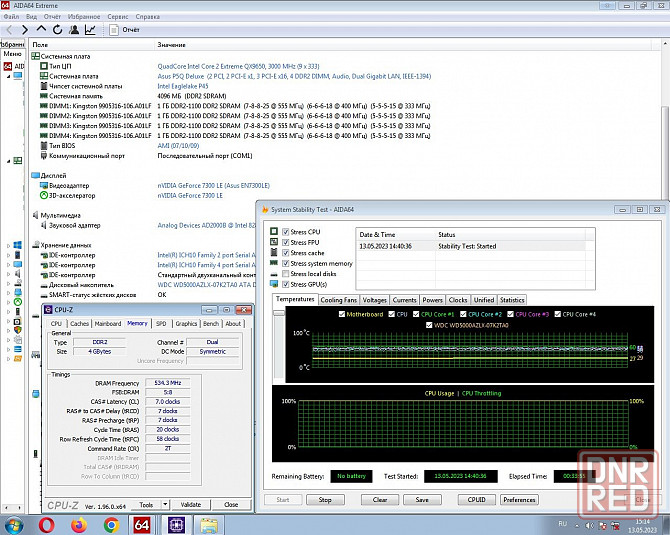Select the Хранение данных storage icon
This screenshot has height=535, width=670.
click(x=35, y=245)
